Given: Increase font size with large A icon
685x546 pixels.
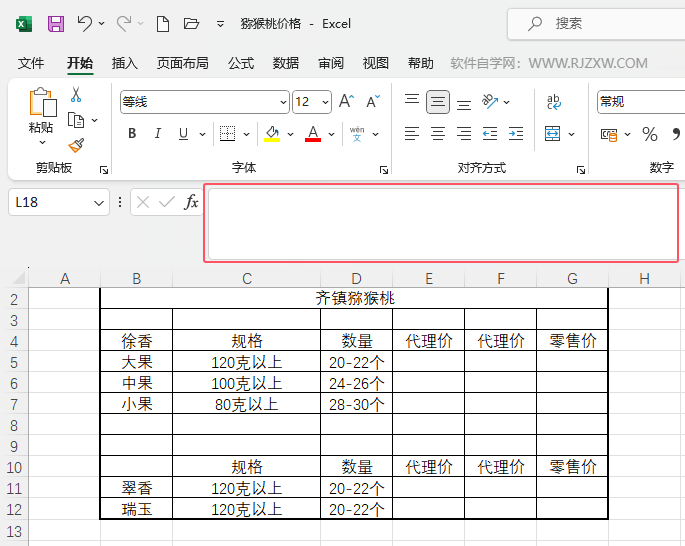Looking at the screenshot, I should pos(346,102).
